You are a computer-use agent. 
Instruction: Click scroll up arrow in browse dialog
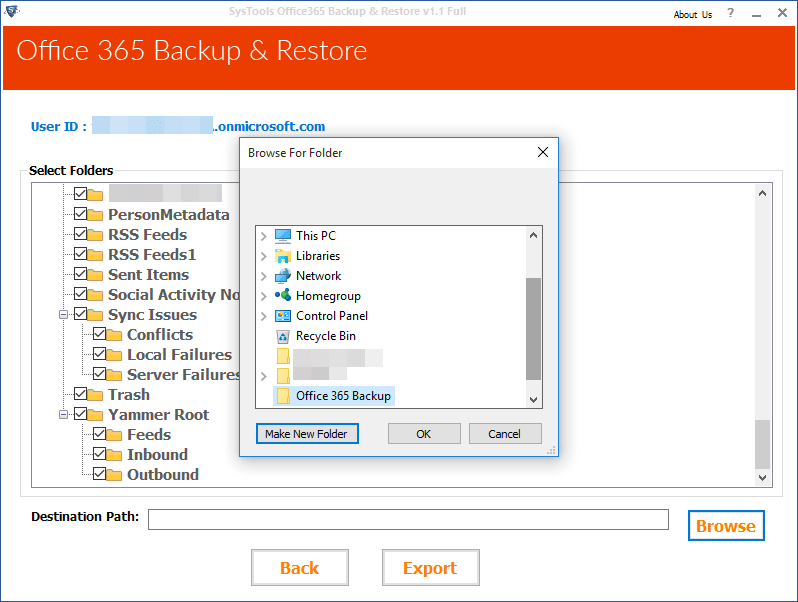pos(533,235)
